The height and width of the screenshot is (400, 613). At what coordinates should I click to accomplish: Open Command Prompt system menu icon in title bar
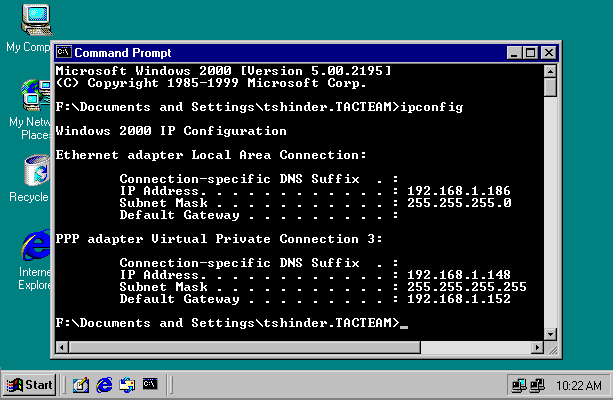(63, 52)
